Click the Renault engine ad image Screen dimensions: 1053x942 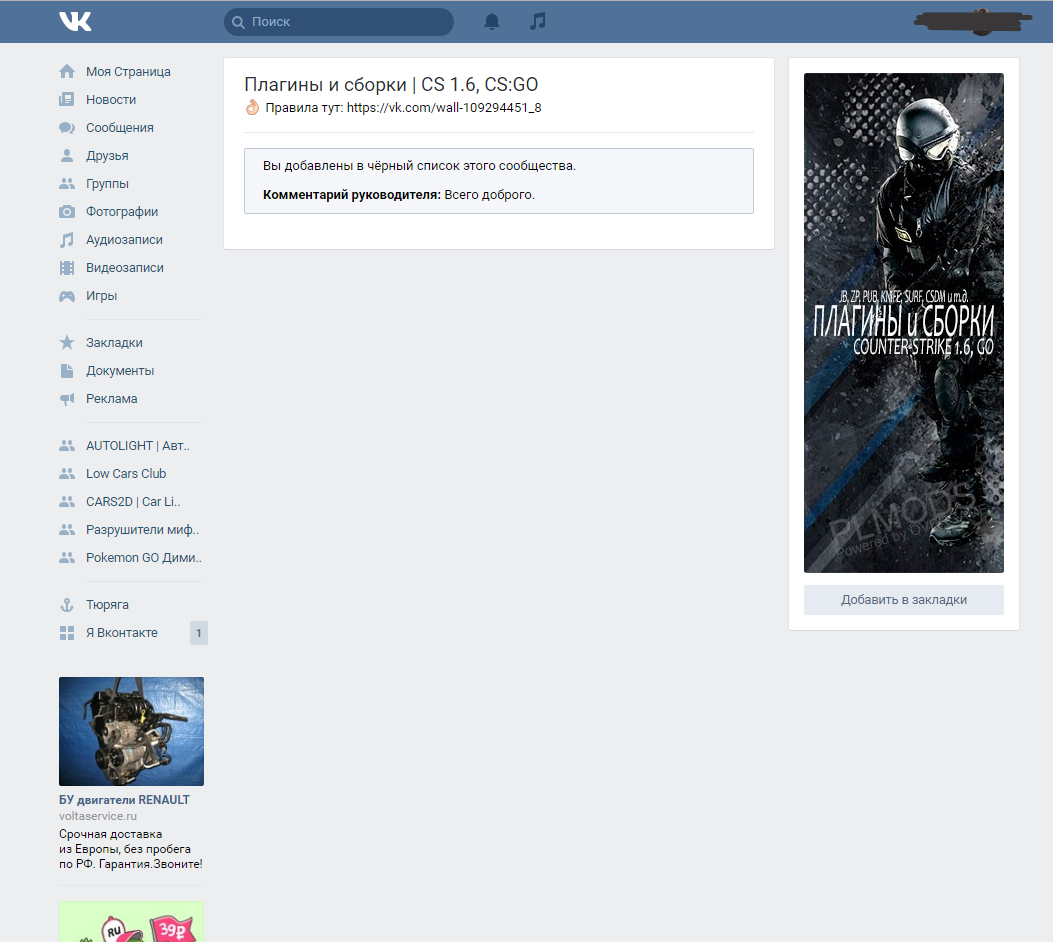[131, 731]
